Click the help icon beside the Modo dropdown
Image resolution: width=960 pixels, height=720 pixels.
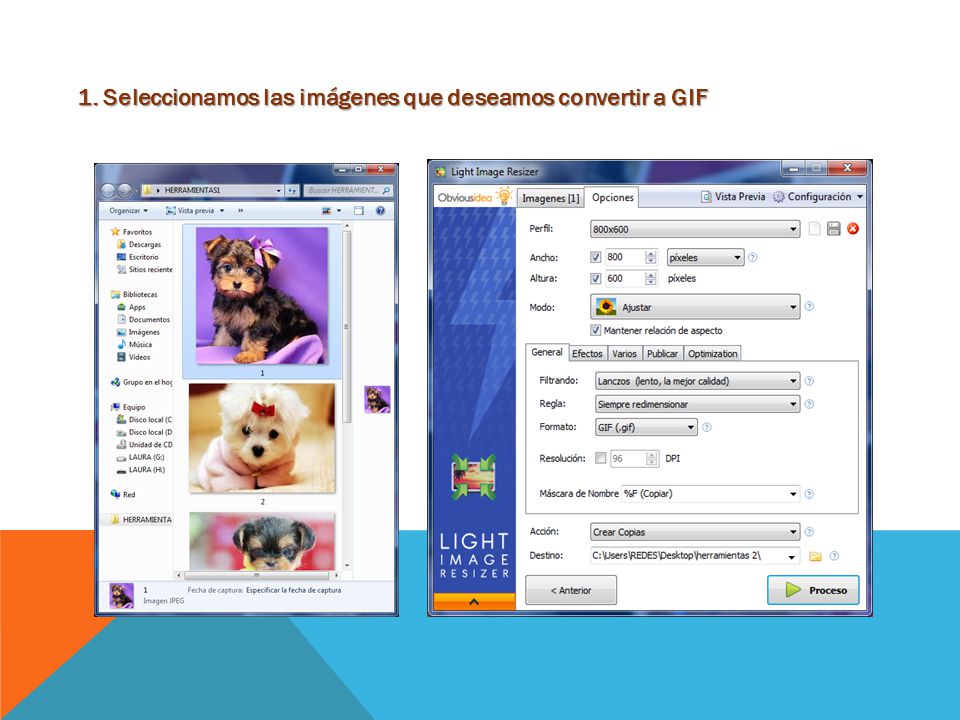(x=809, y=307)
